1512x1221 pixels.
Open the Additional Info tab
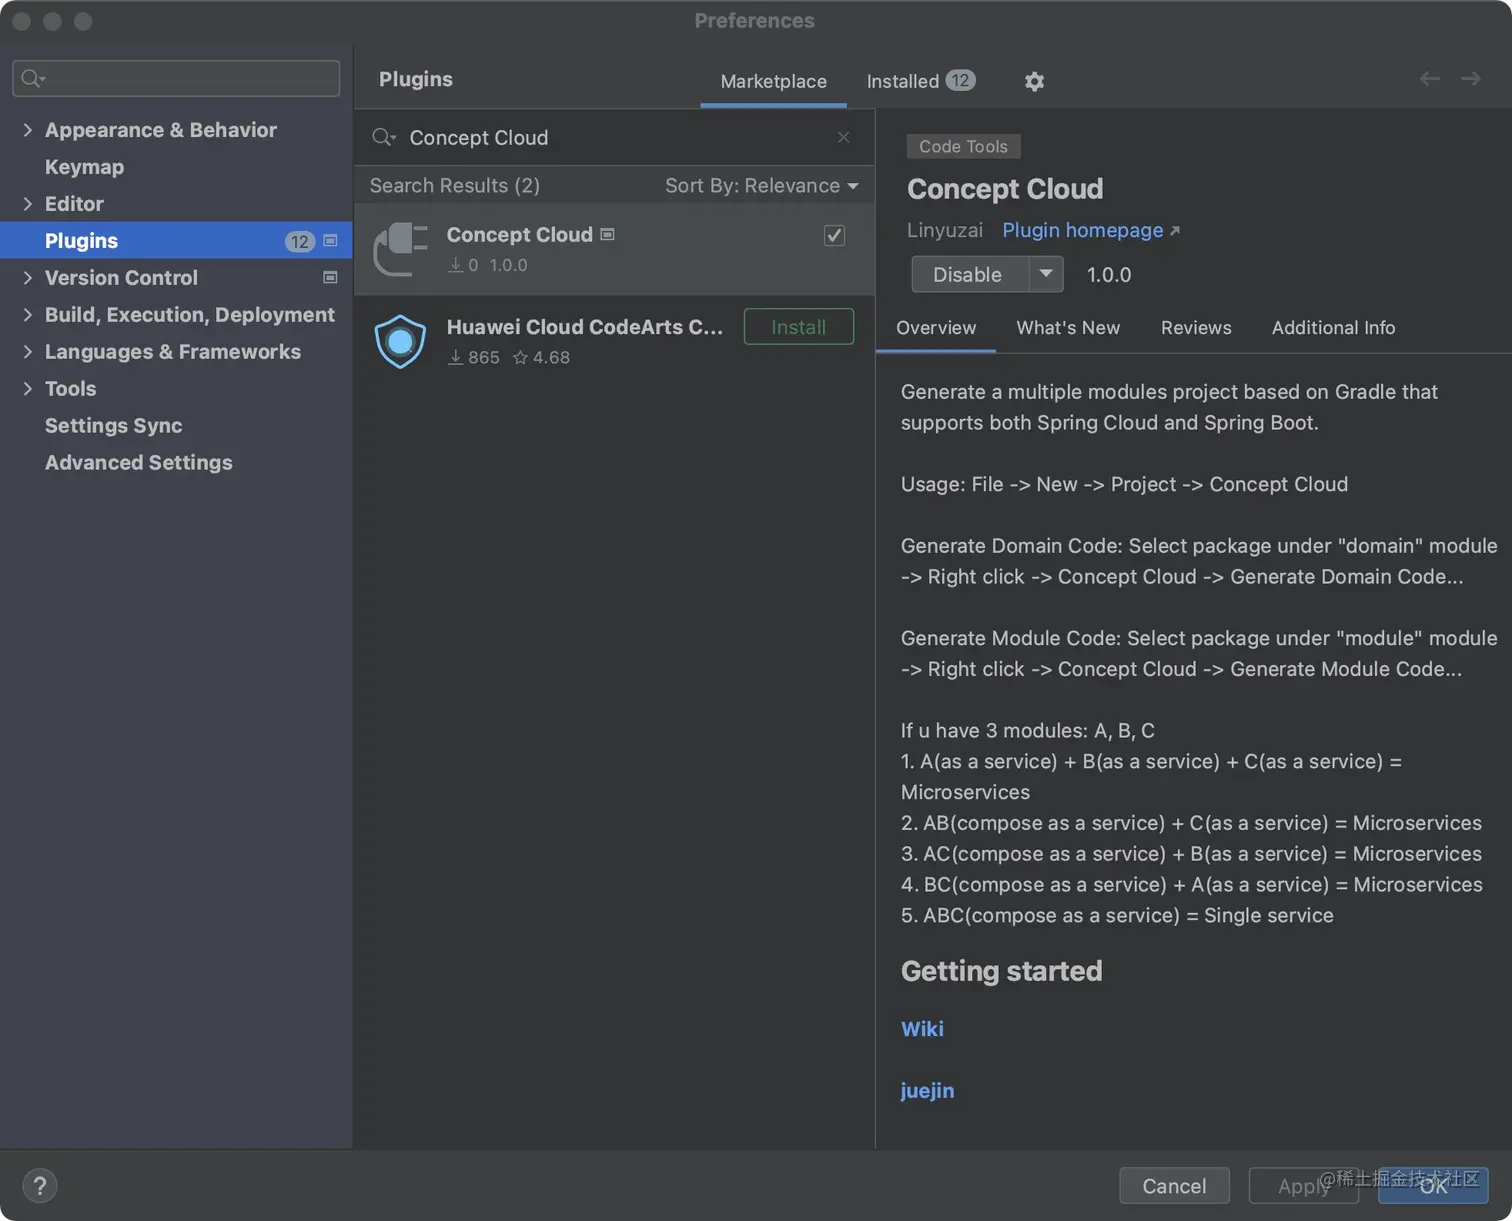click(x=1333, y=328)
